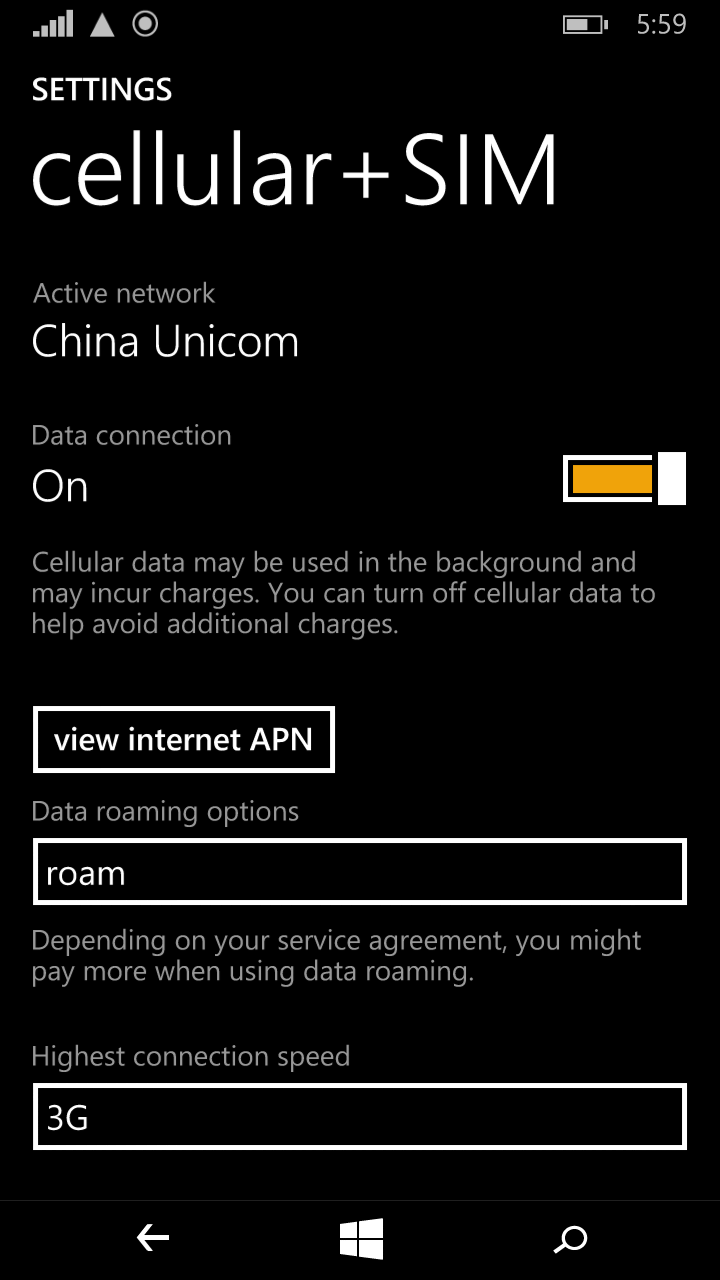Tap the signal strength bars icon

coord(53,24)
